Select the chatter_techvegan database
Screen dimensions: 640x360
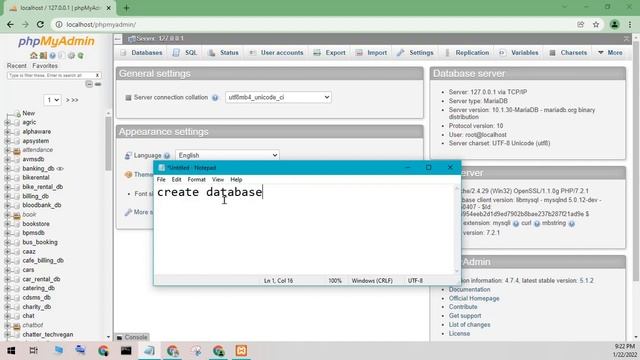pyautogui.click(x=48, y=334)
